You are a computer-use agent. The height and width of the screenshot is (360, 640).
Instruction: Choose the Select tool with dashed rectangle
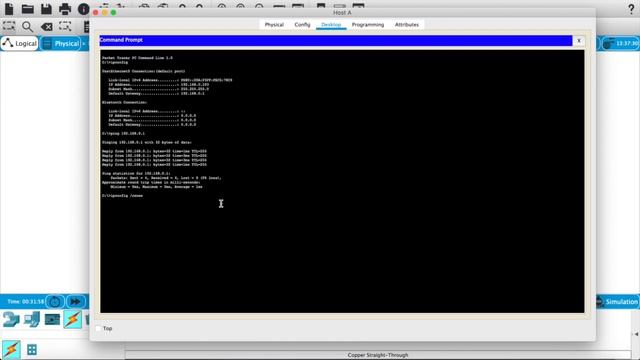[9, 27]
